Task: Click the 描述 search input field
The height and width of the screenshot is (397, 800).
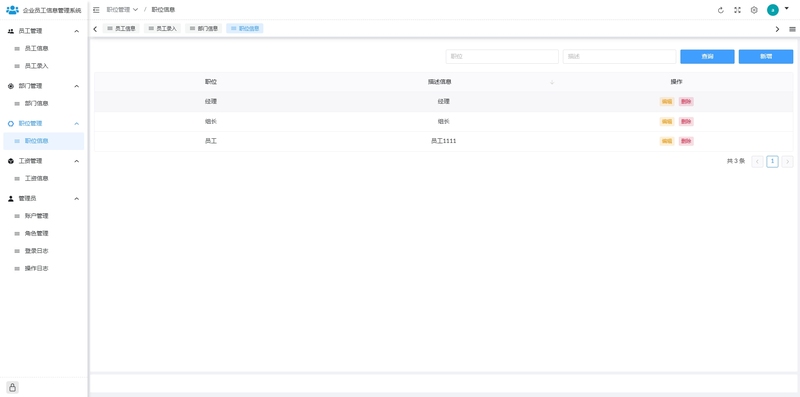Action: point(619,57)
